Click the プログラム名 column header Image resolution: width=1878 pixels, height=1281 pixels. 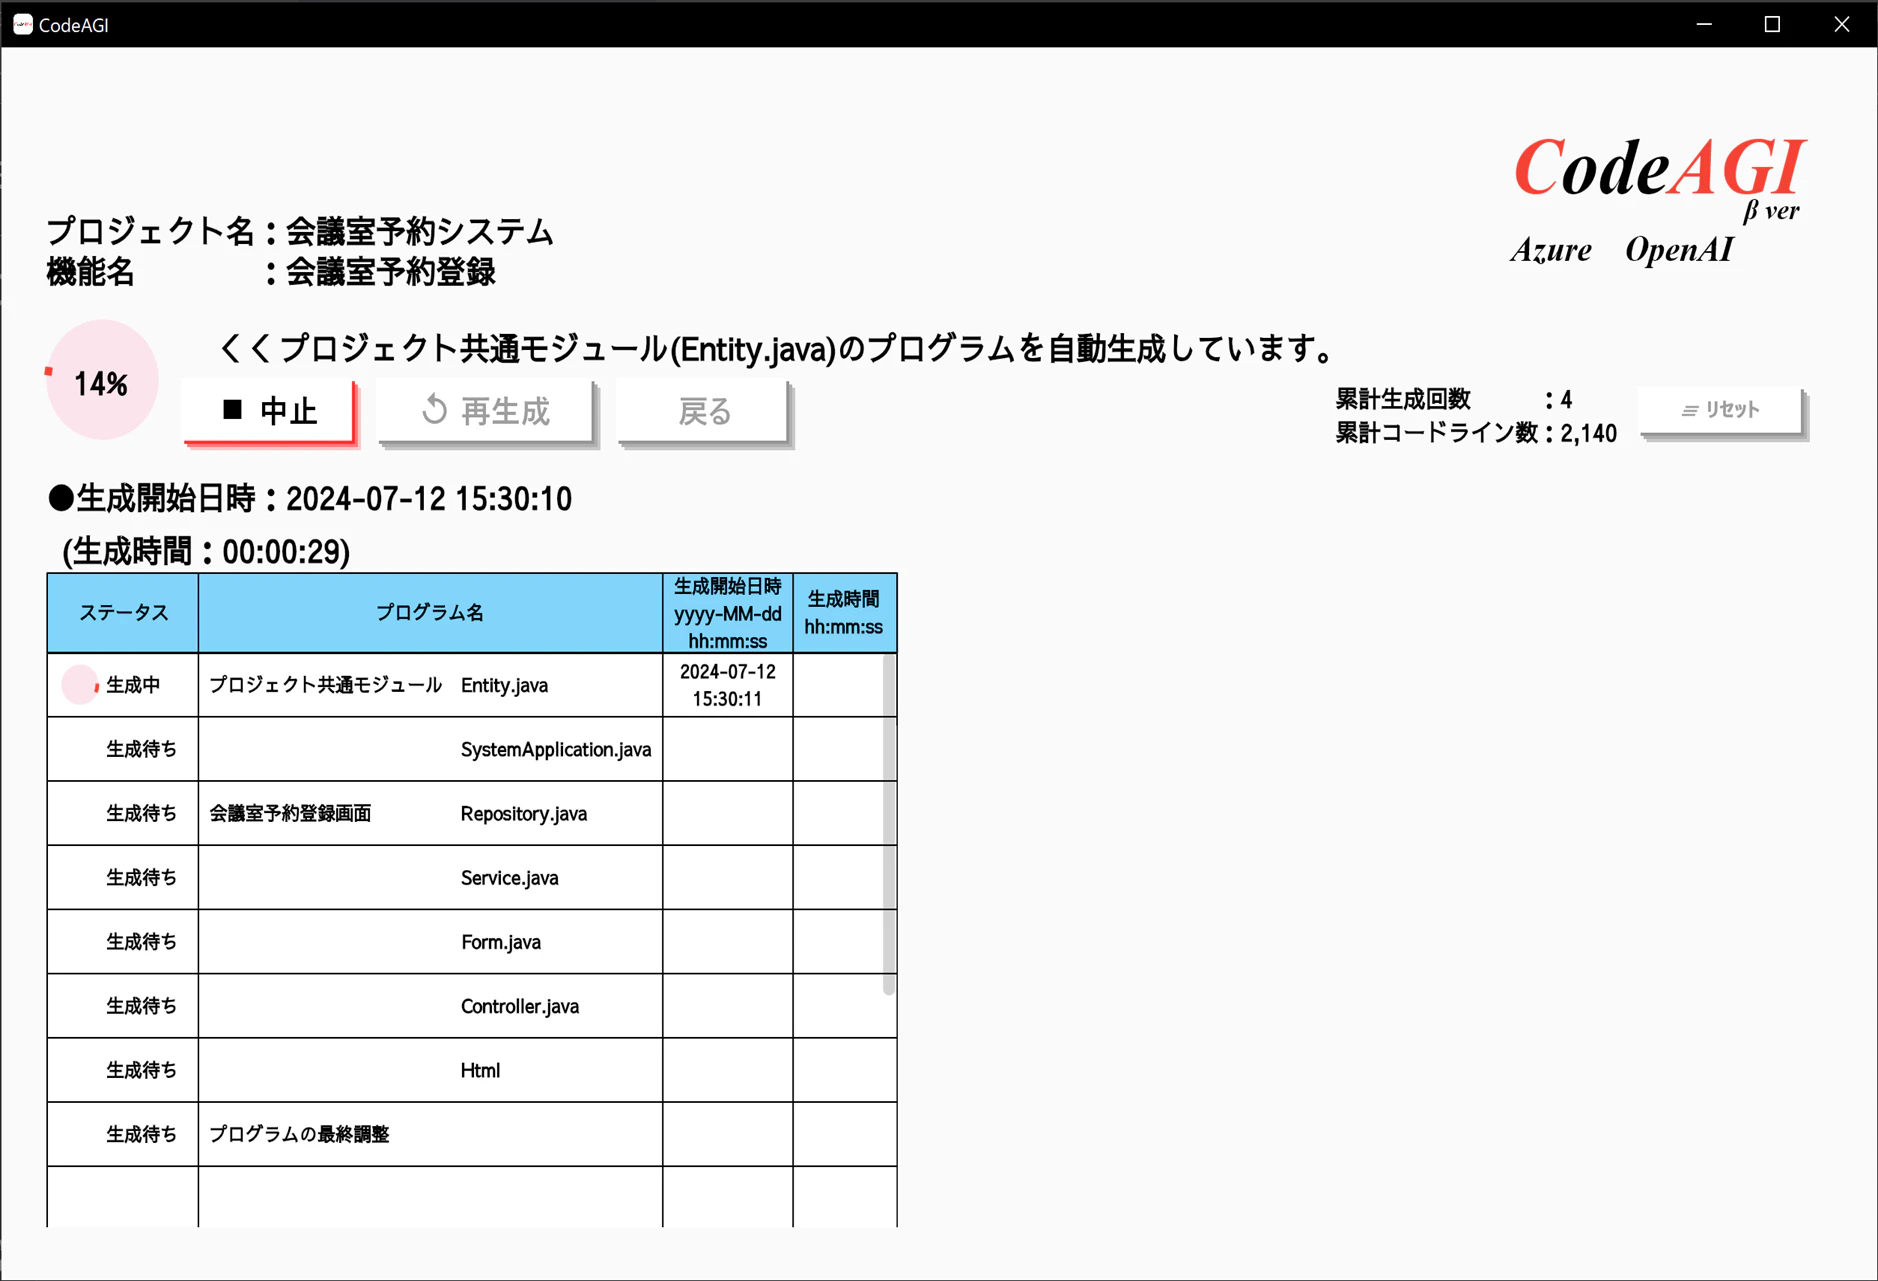click(x=430, y=613)
